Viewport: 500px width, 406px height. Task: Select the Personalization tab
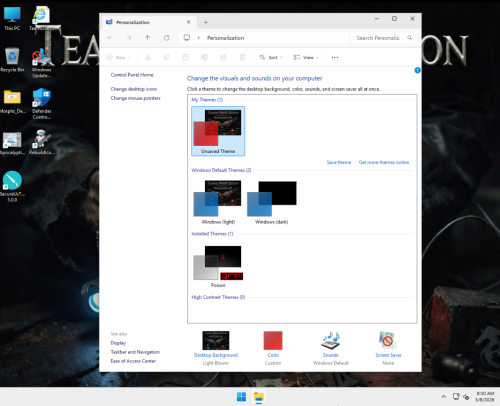point(147,22)
